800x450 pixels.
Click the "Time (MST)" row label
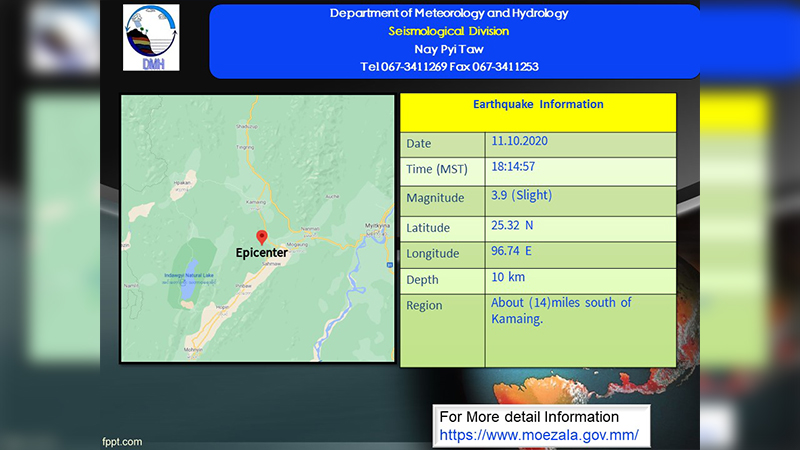(437, 169)
